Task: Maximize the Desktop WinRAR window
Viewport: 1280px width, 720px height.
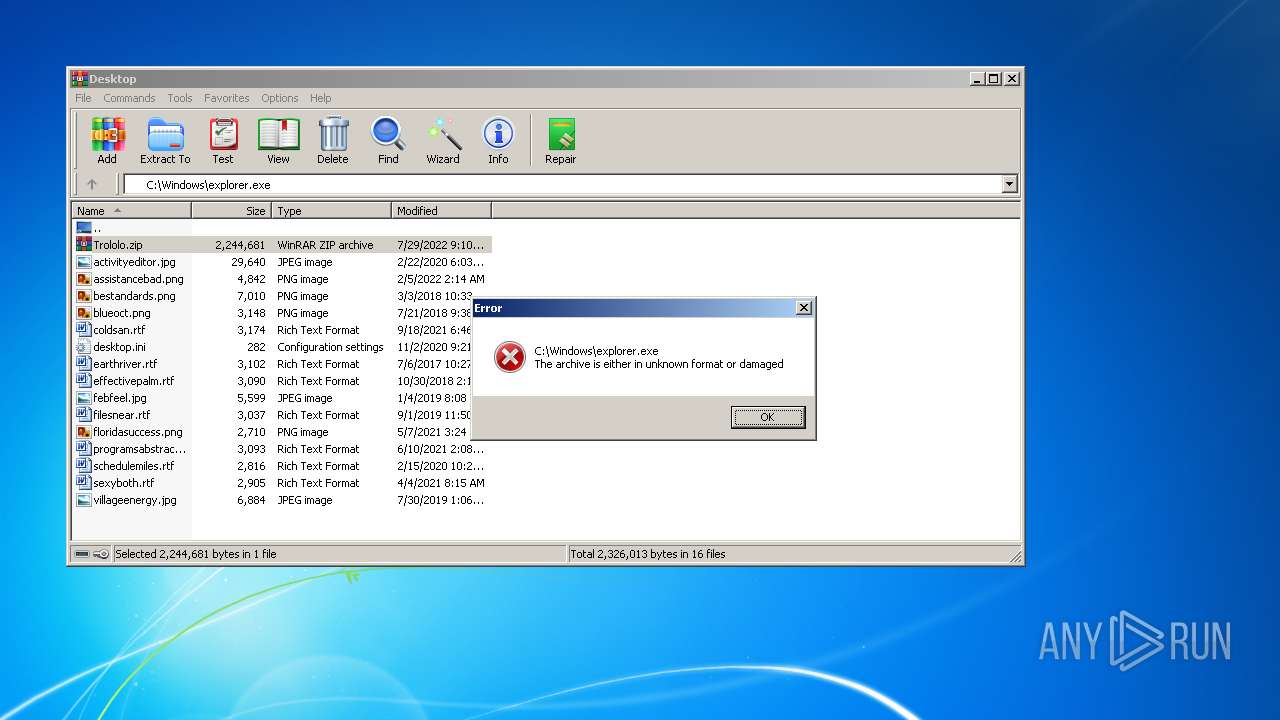Action: [993, 78]
